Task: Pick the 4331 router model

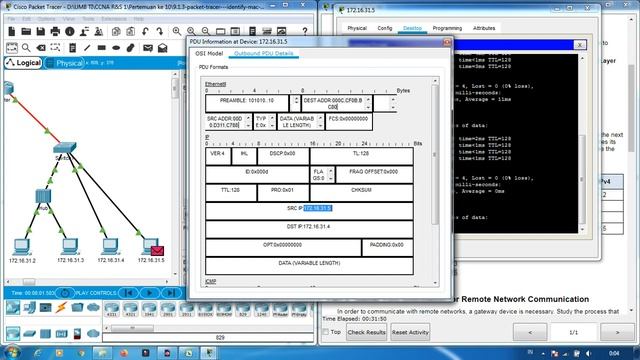Action: click(x=111, y=309)
